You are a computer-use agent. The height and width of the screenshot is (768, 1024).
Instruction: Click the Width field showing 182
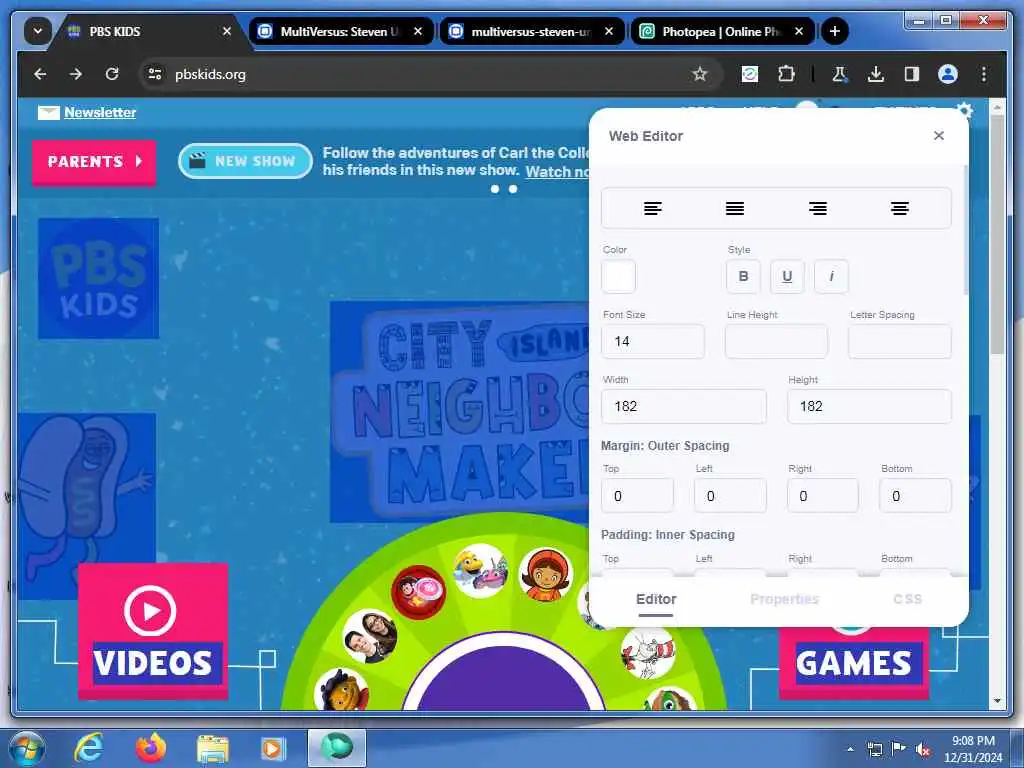[x=684, y=406]
